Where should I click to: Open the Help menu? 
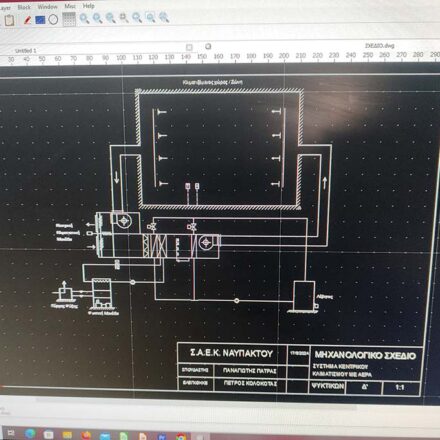pos(88,6)
